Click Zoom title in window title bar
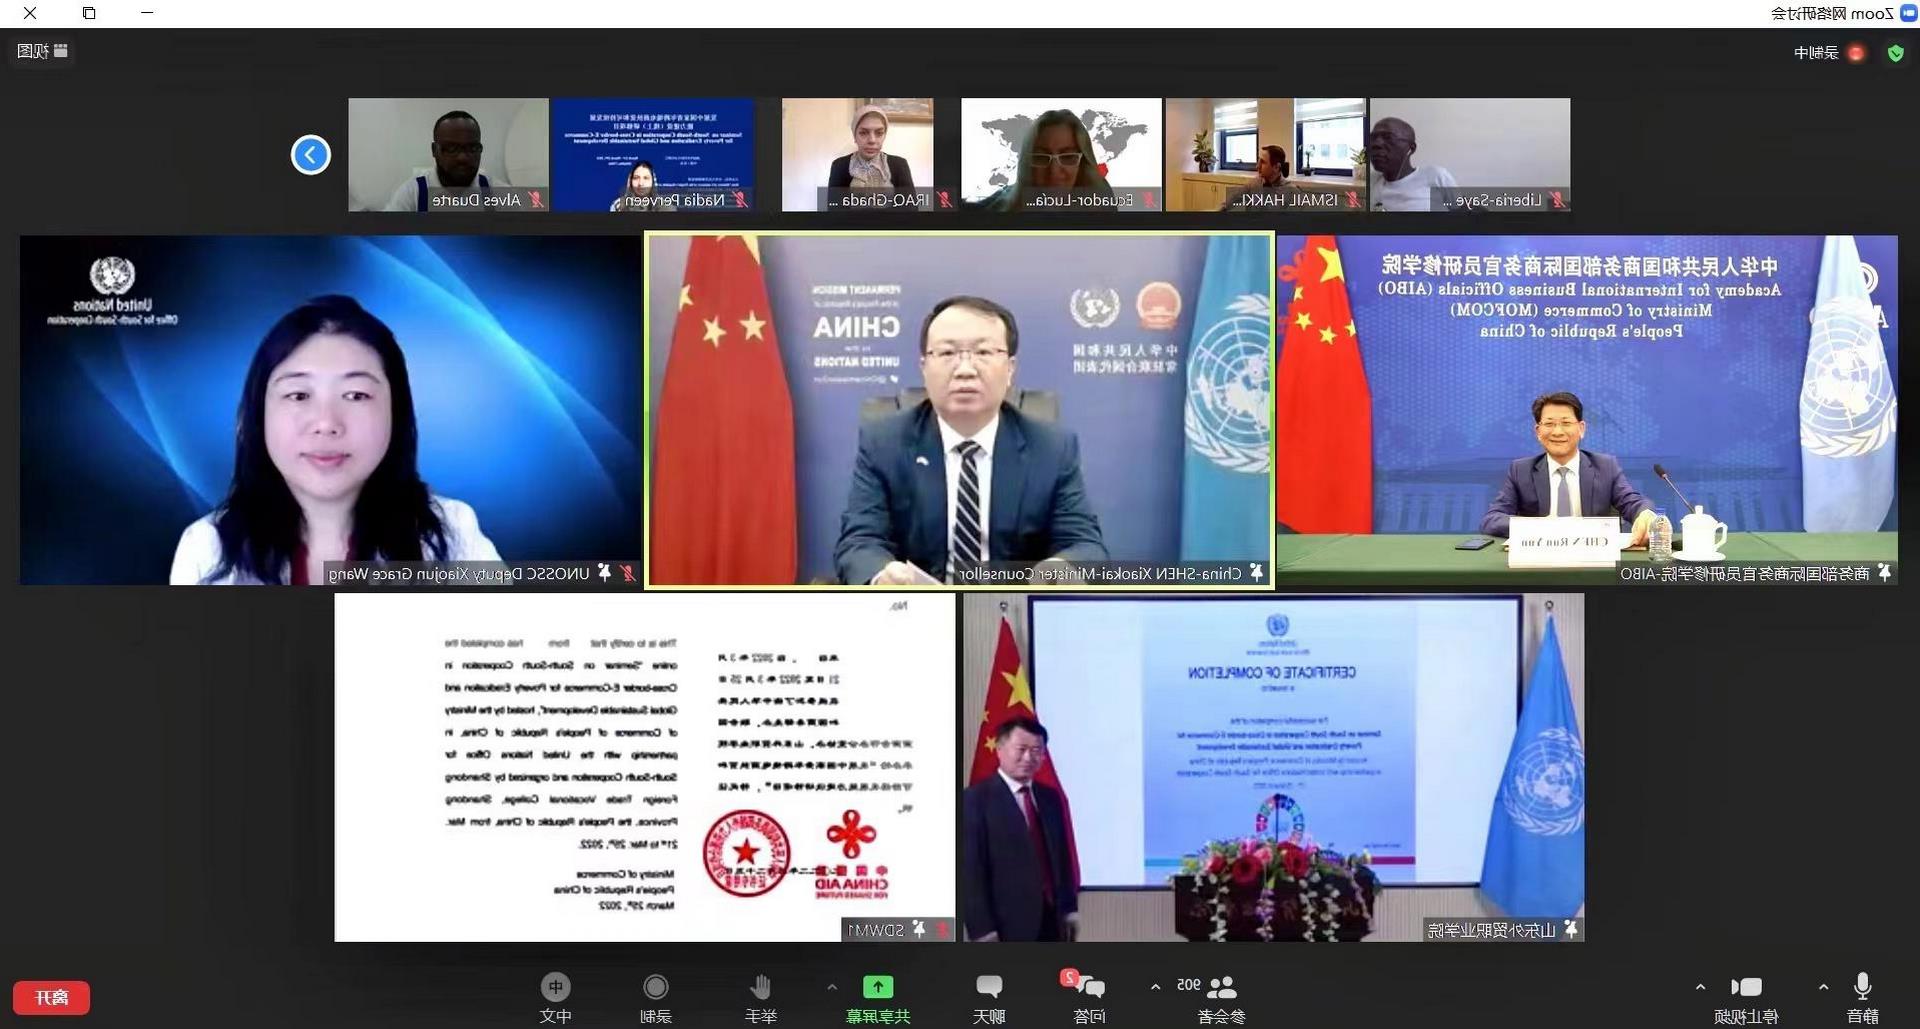The height and width of the screenshot is (1029, 1920). (x=1833, y=13)
